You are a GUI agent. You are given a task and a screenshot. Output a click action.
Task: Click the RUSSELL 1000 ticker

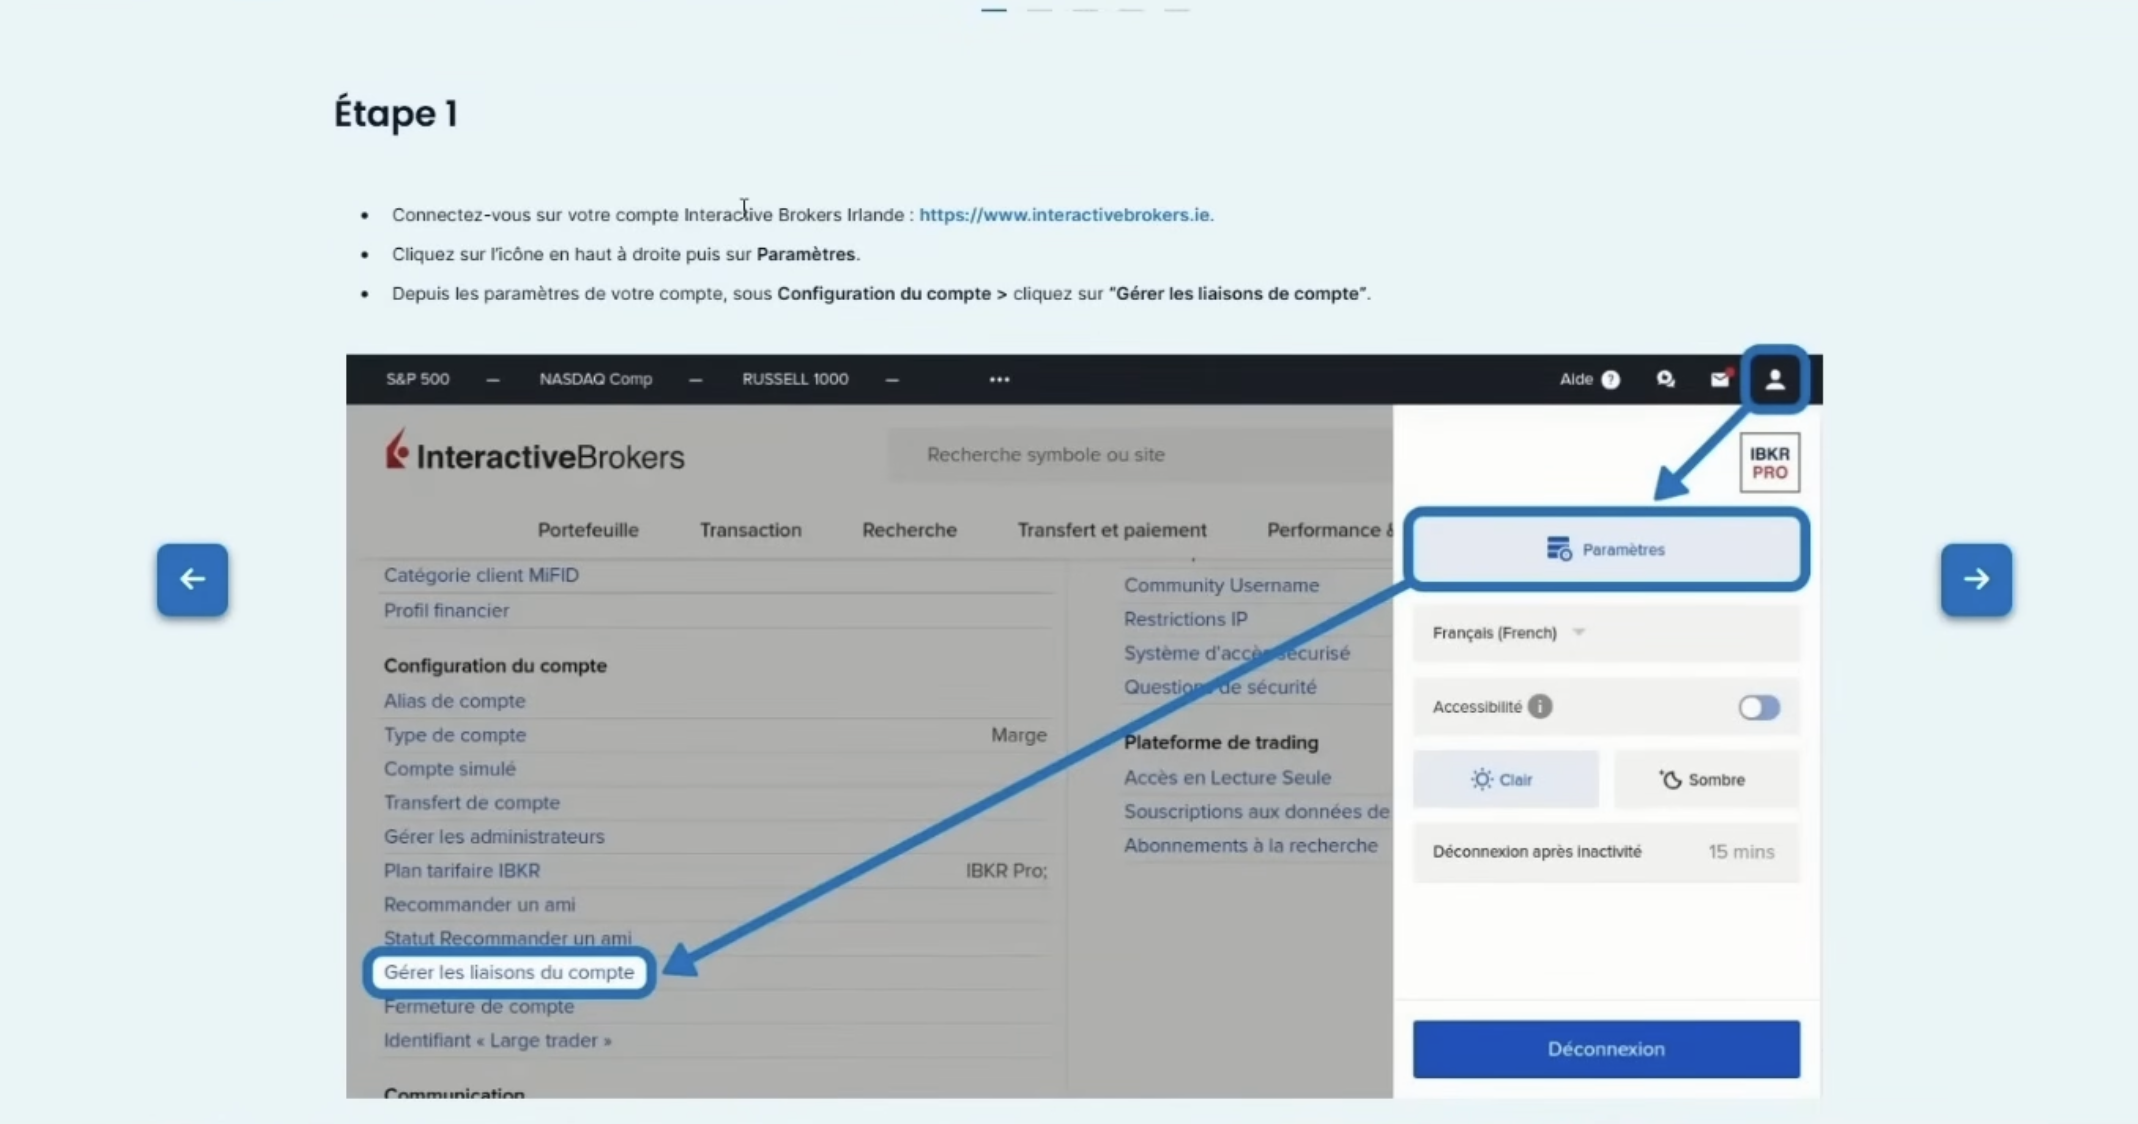pos(795,379)
